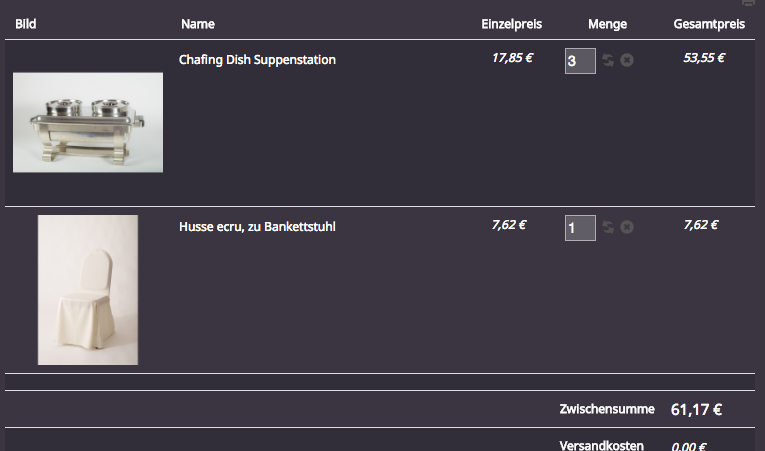765x451 pixels.
Task: Click the 53,55 € total price
Action: click(704, 58)
